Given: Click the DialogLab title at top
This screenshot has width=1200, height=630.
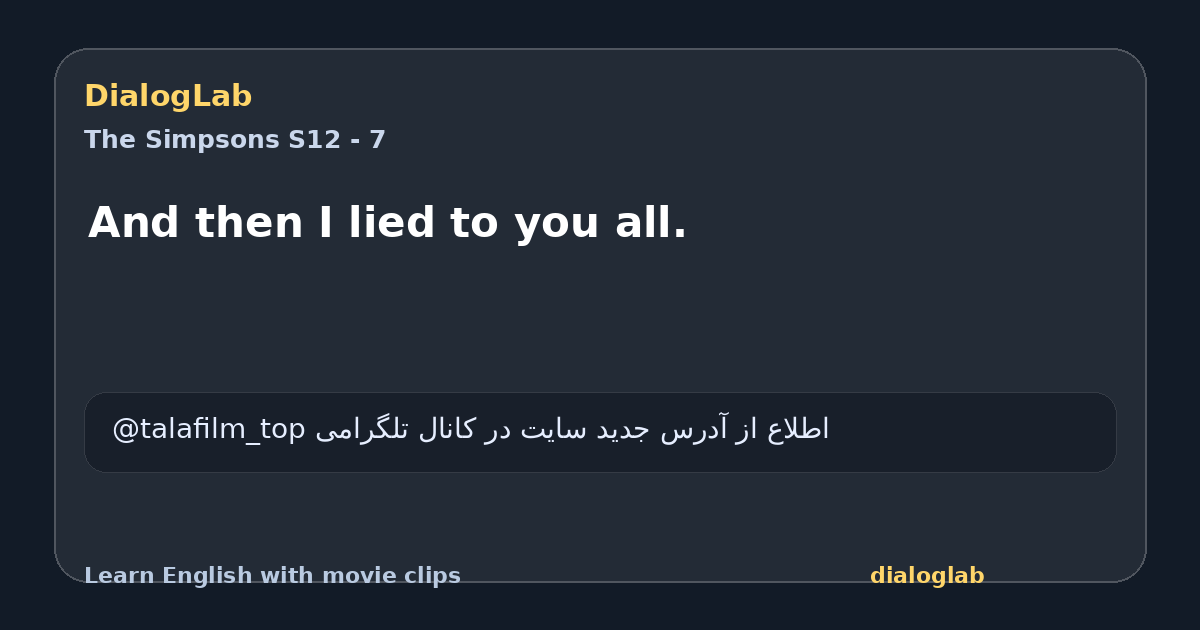Looking at the screenshot, I should [168, 96].
